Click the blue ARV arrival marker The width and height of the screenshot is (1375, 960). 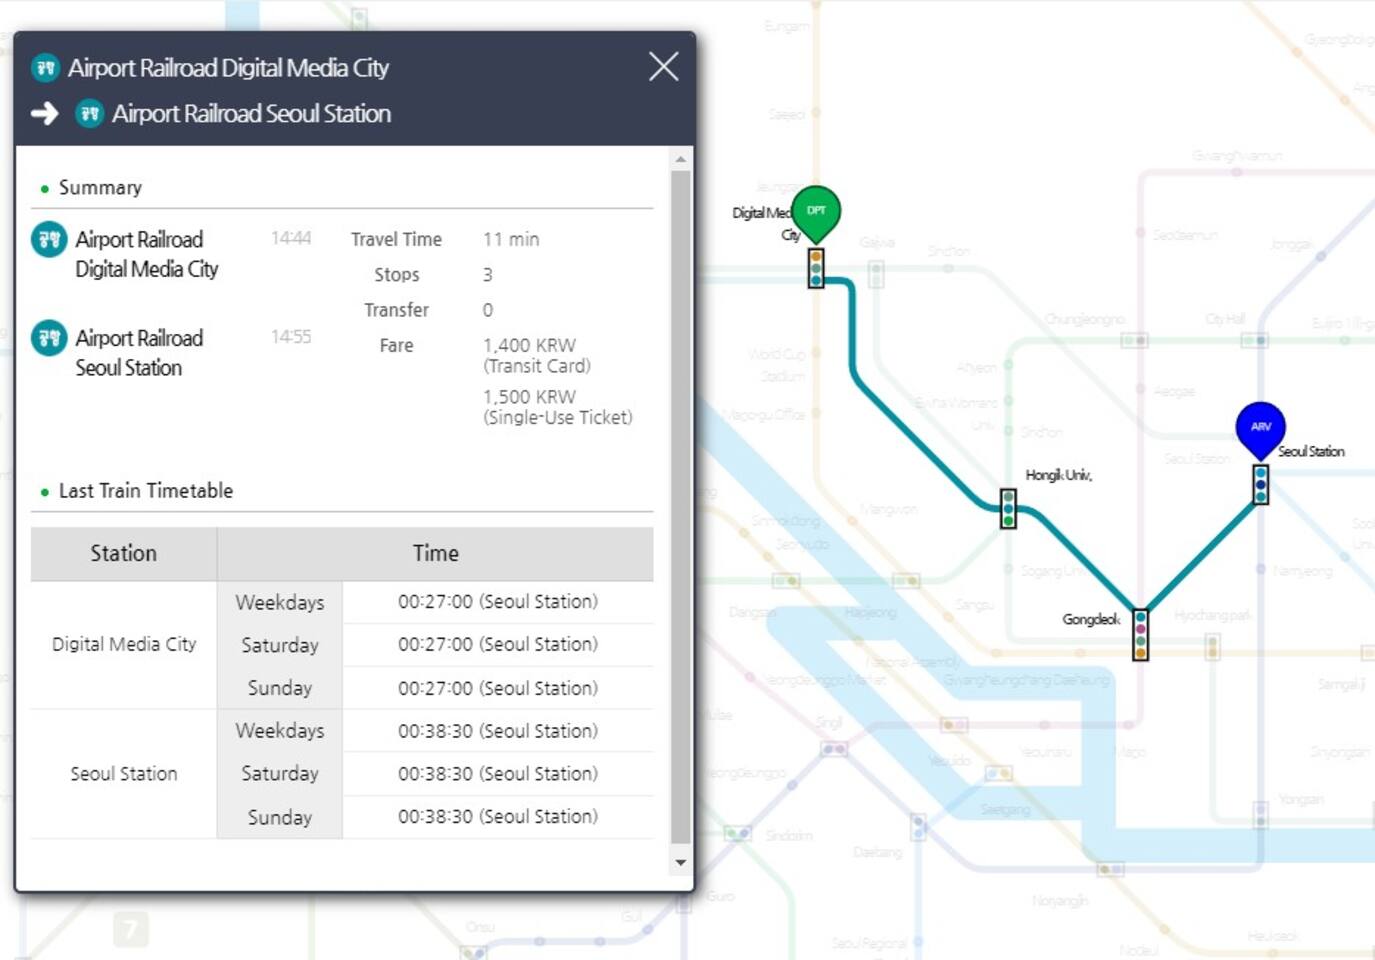(x=1260, y=427)
